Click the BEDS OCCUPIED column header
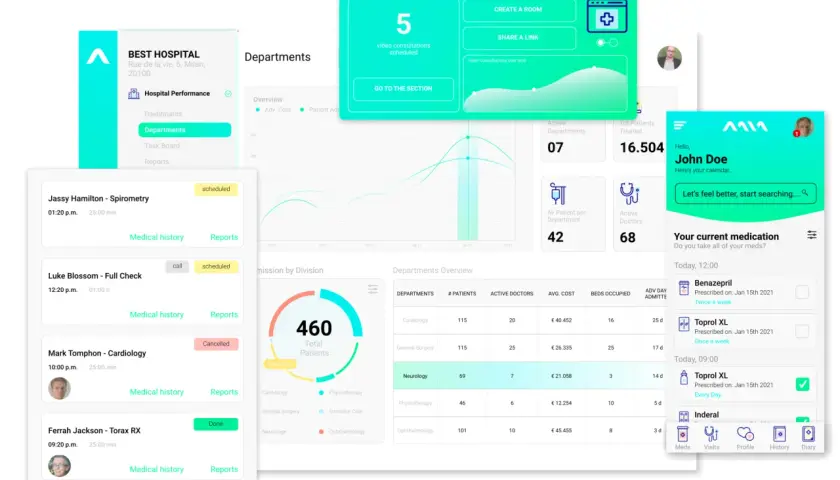 [610, 294]
